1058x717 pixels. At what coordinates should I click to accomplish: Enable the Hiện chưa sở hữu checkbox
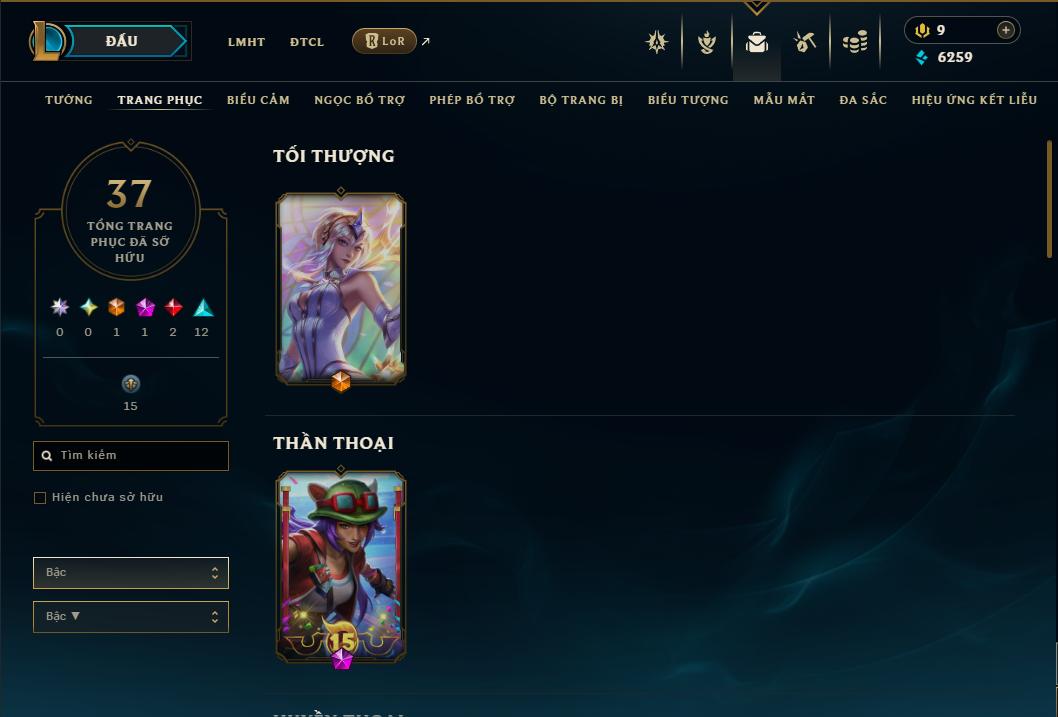tap(40, 498)
